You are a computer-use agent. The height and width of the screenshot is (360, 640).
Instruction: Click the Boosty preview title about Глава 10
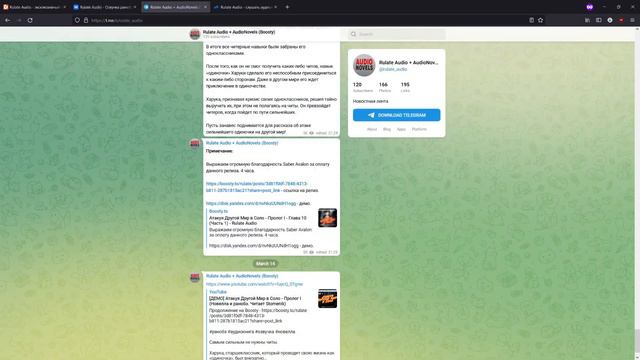pos(258,220)
